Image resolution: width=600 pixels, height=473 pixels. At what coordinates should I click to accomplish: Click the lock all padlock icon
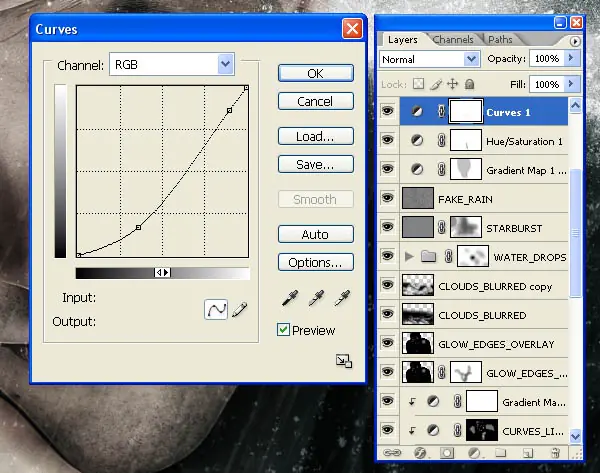pos(470,84)
